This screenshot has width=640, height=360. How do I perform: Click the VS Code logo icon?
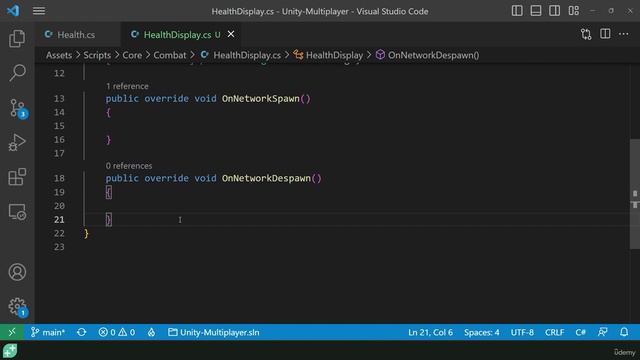tap(13, 11)
